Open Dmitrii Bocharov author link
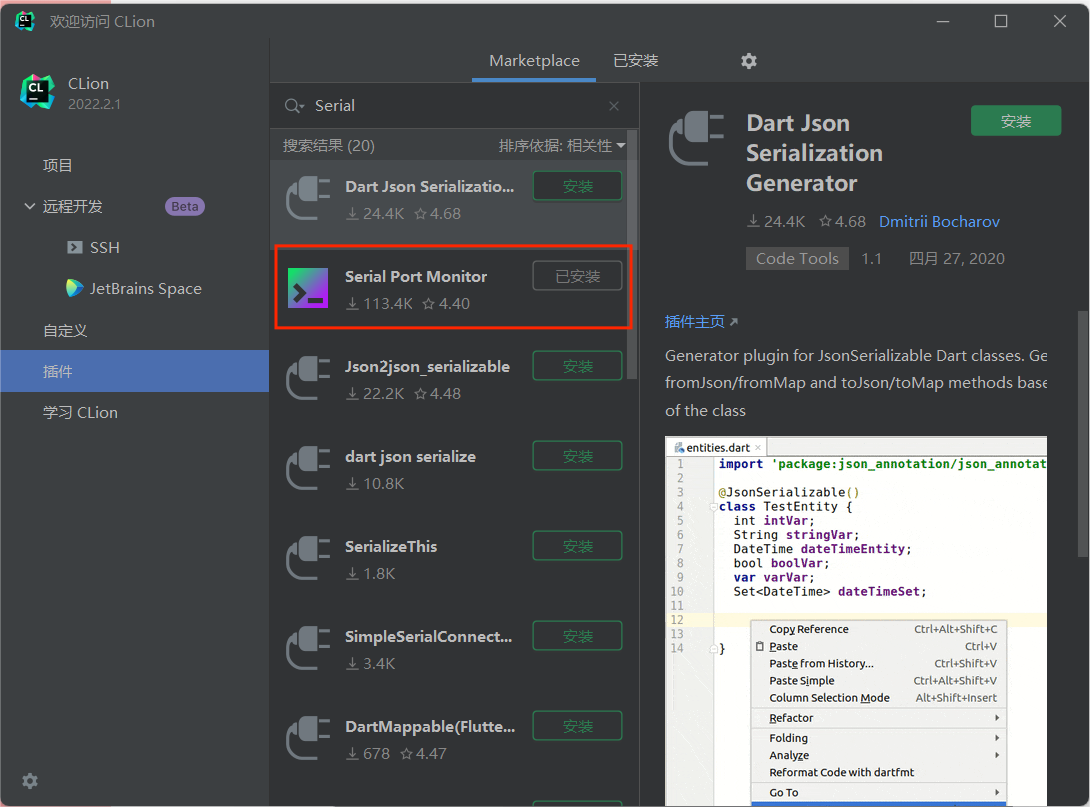This screenshot has width=1090, height=807. (x=939, y=222)
